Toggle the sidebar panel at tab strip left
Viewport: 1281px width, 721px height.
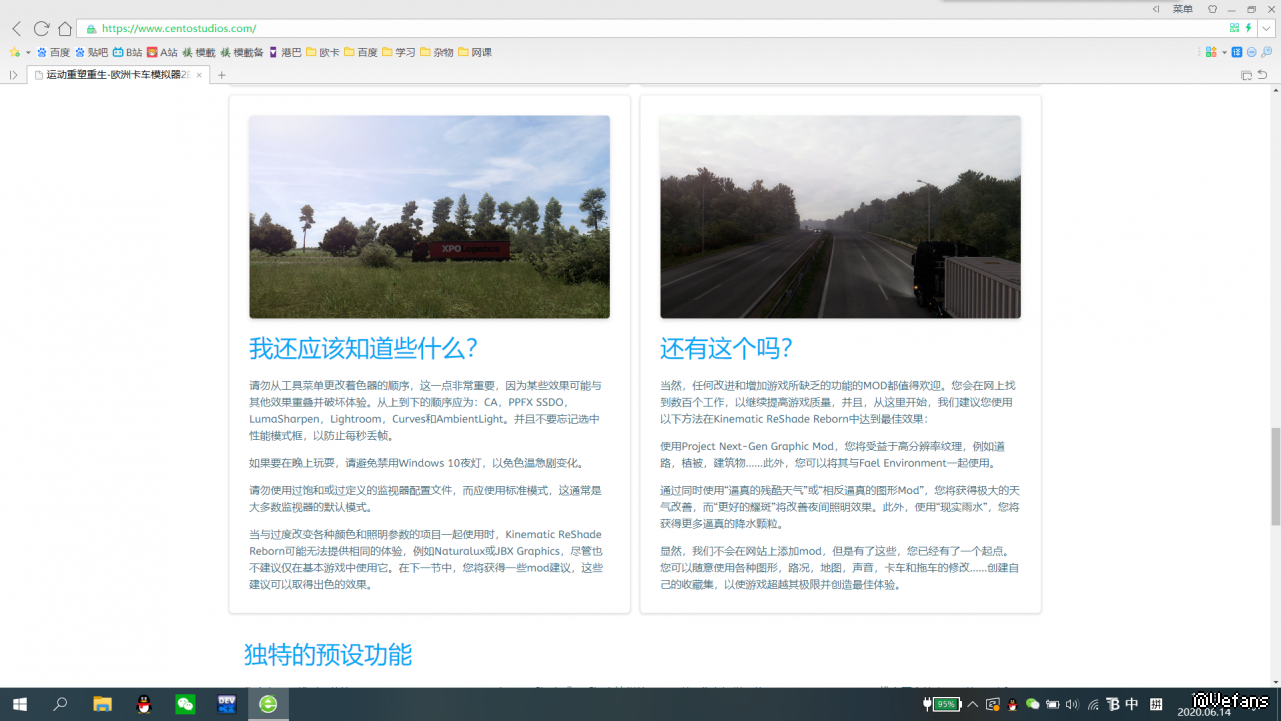[x=13, y=75]
